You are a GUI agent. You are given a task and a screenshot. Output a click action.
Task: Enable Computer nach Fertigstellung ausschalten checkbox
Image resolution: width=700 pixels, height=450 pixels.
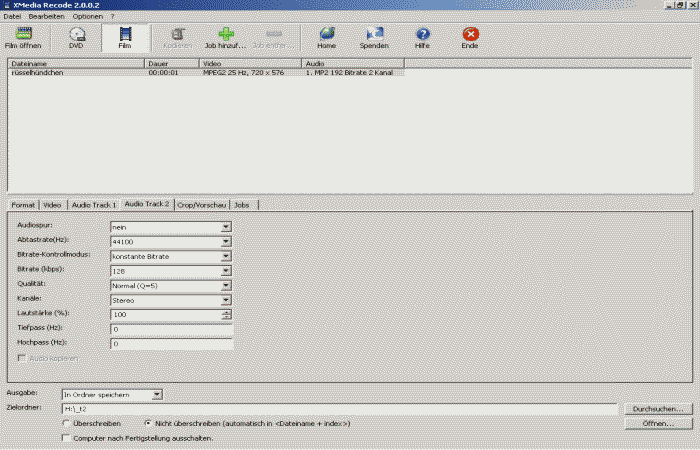67,437
